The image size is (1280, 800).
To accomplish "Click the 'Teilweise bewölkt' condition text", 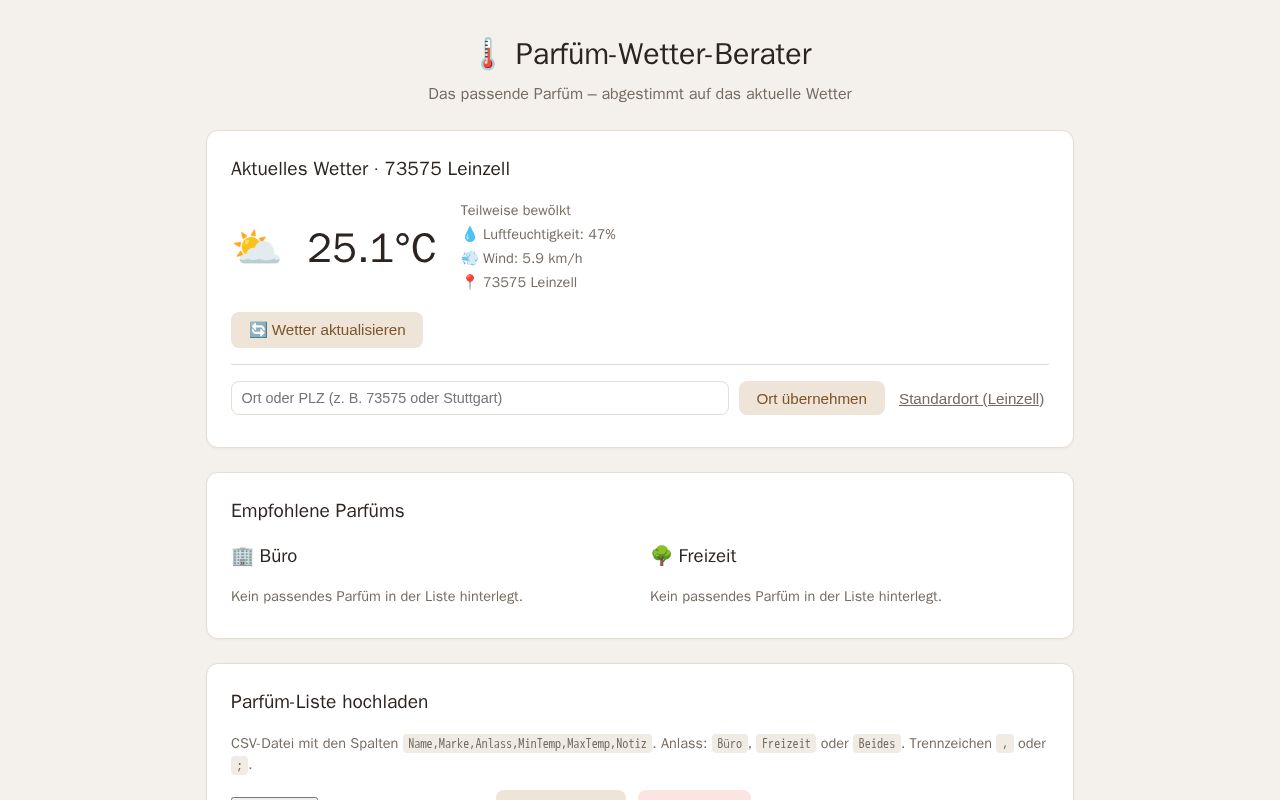I will [516, 210].
